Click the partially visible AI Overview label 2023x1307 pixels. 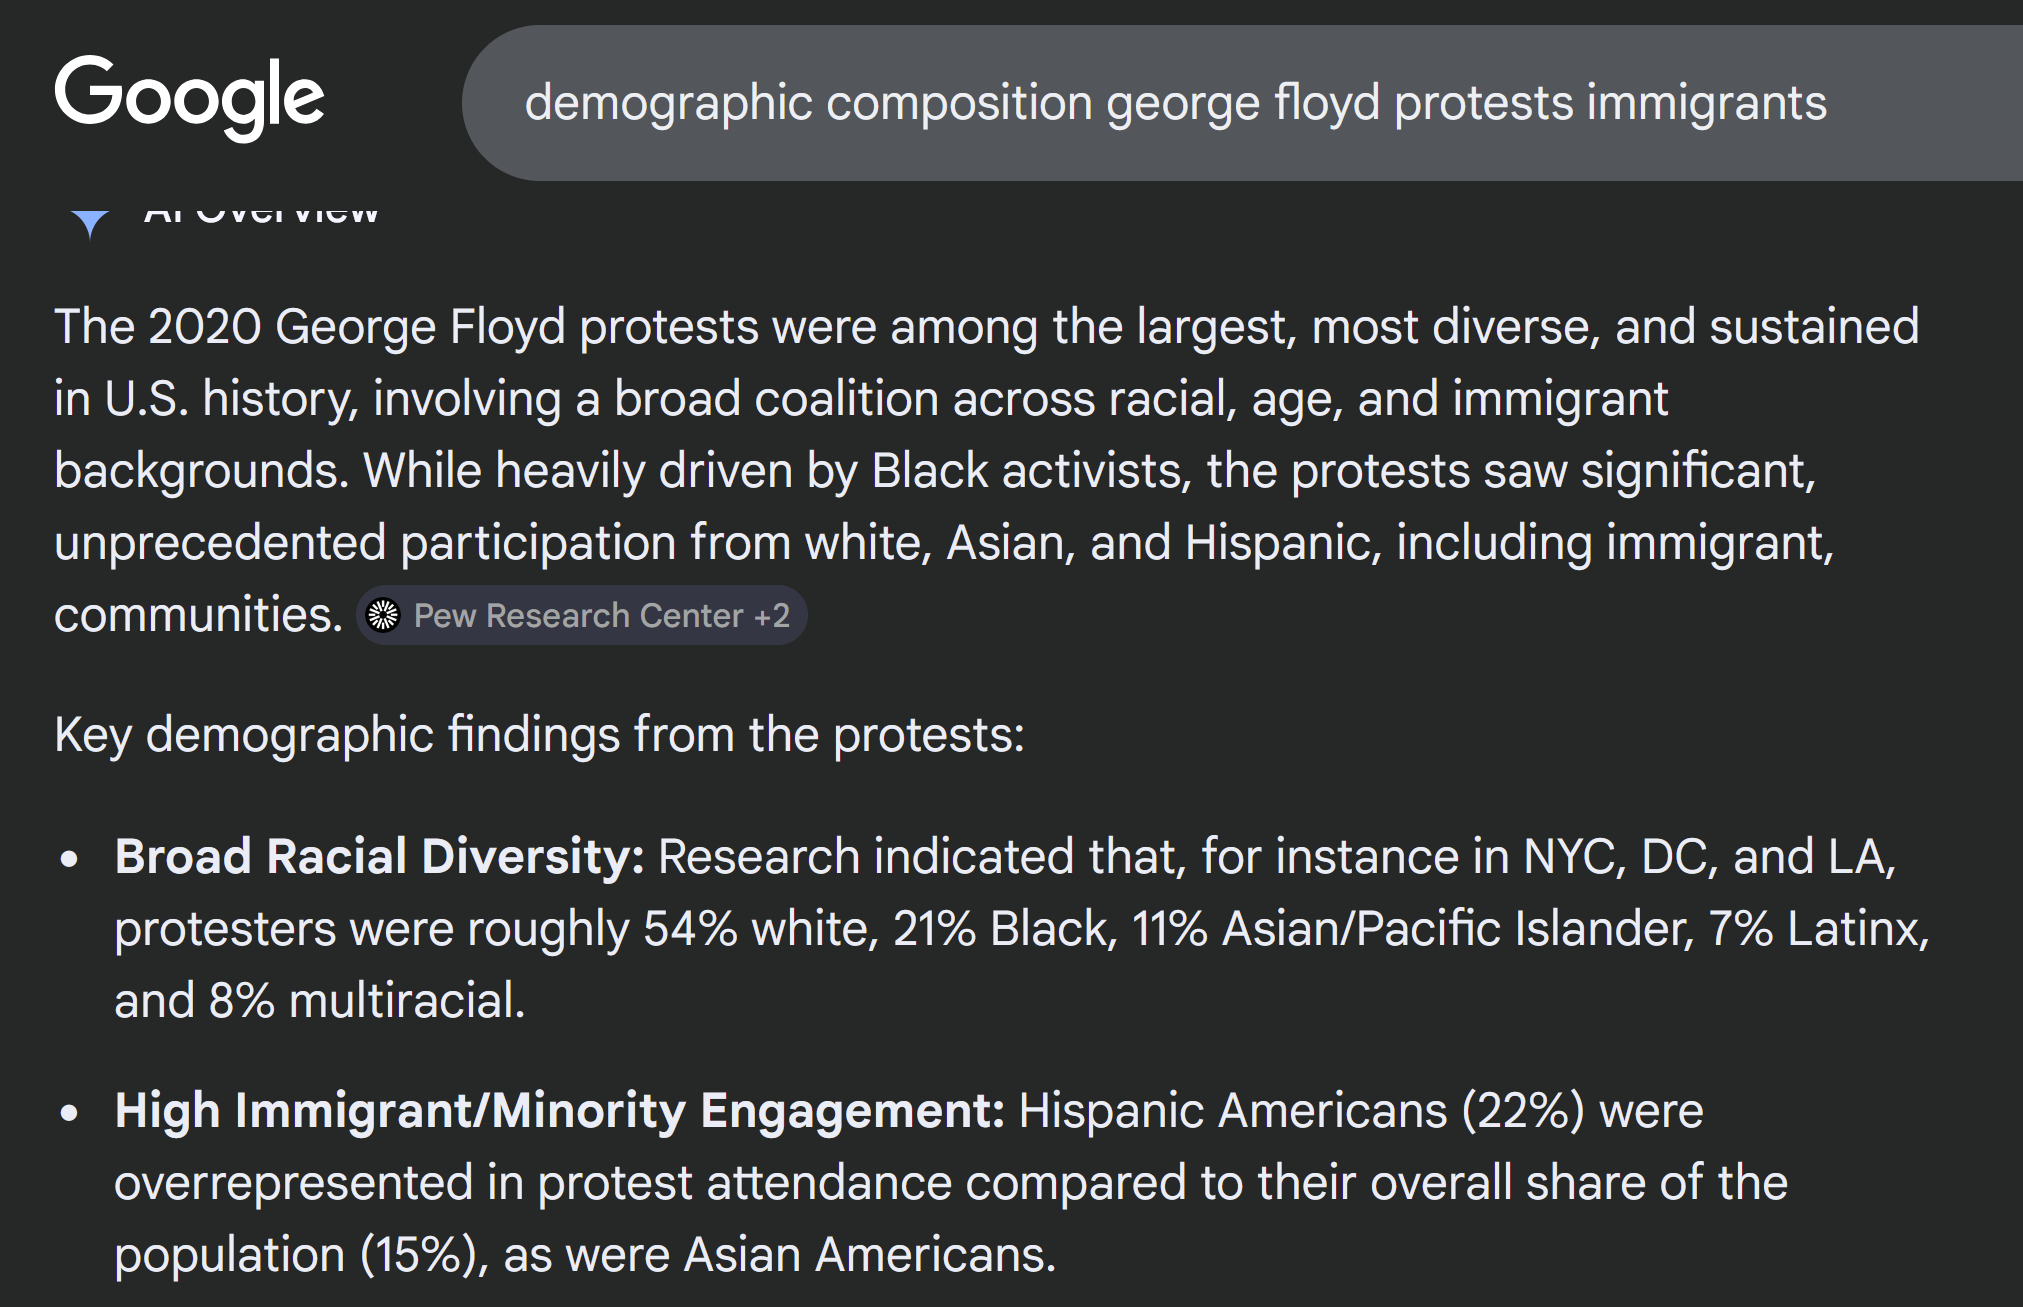click(261, 213)
